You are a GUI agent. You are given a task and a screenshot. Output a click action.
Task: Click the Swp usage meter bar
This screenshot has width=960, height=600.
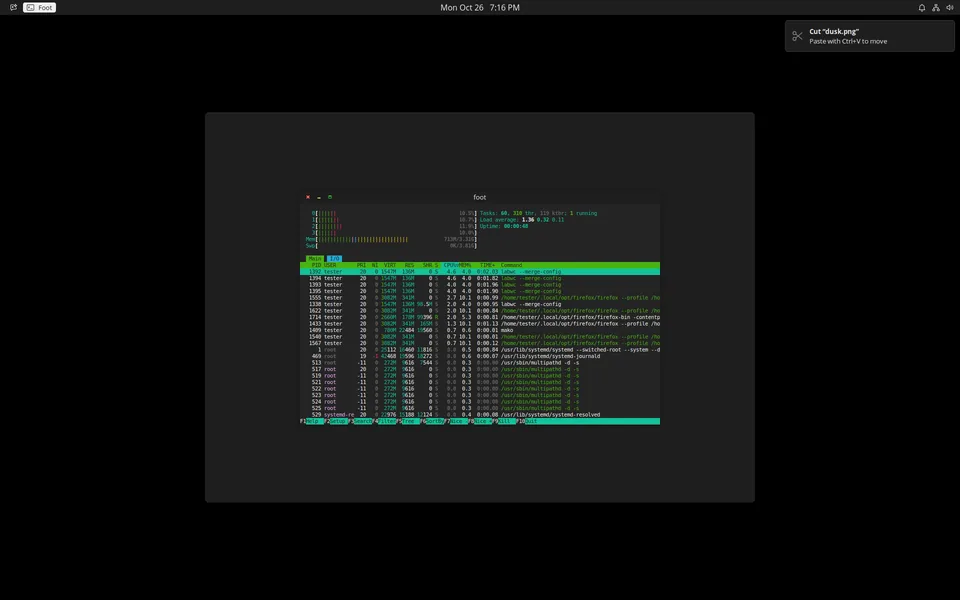pos(391,246)
